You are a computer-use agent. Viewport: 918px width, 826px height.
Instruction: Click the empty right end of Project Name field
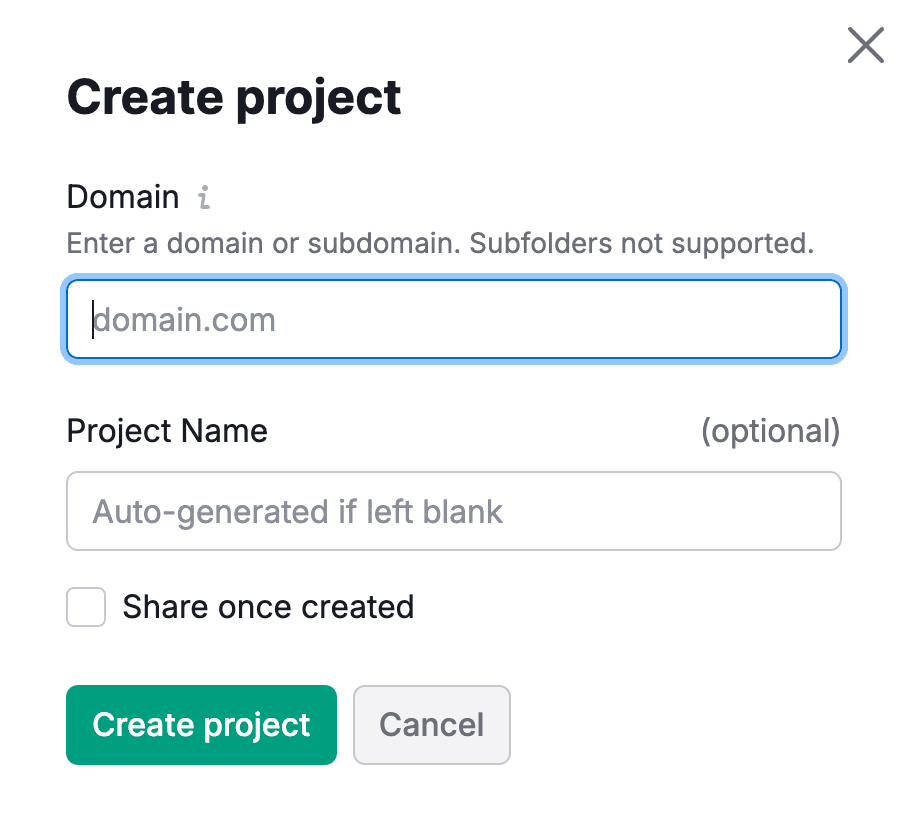pos(760,512)
